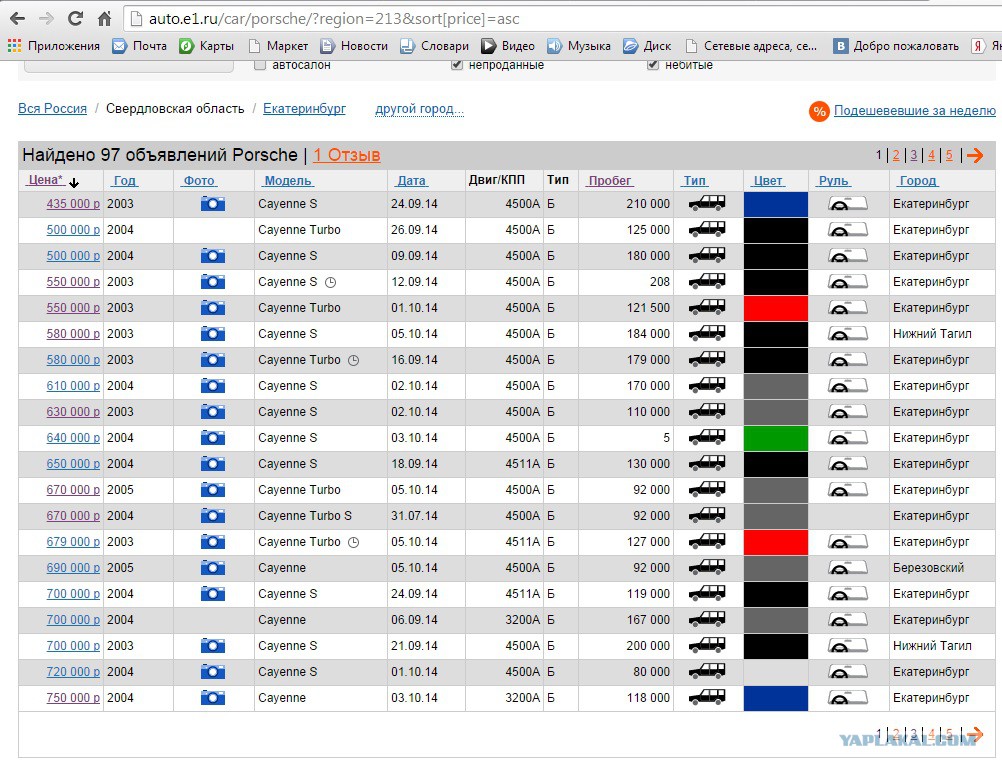Screen dimensions: 1002x770
Task: Go to page 4 in top pagination
Action: [x=932, y=155]
